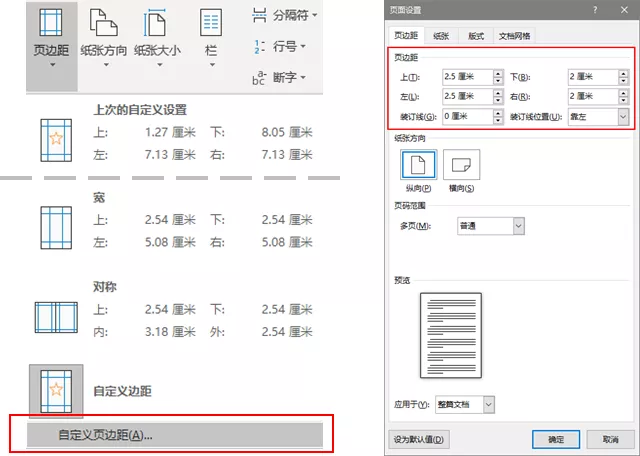Increase the 左(L) left margin with spinner
The image size is (640, 456).
coord(498,93)
